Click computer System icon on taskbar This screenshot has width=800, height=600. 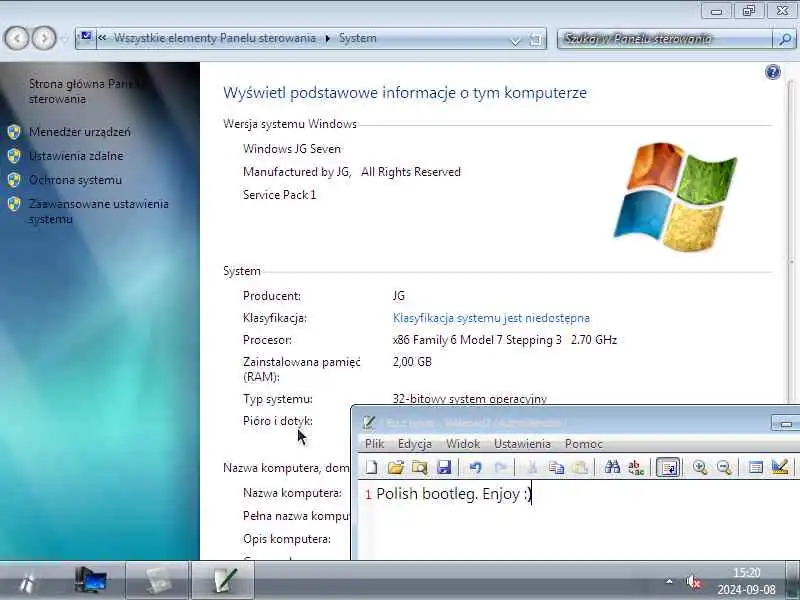91,581
